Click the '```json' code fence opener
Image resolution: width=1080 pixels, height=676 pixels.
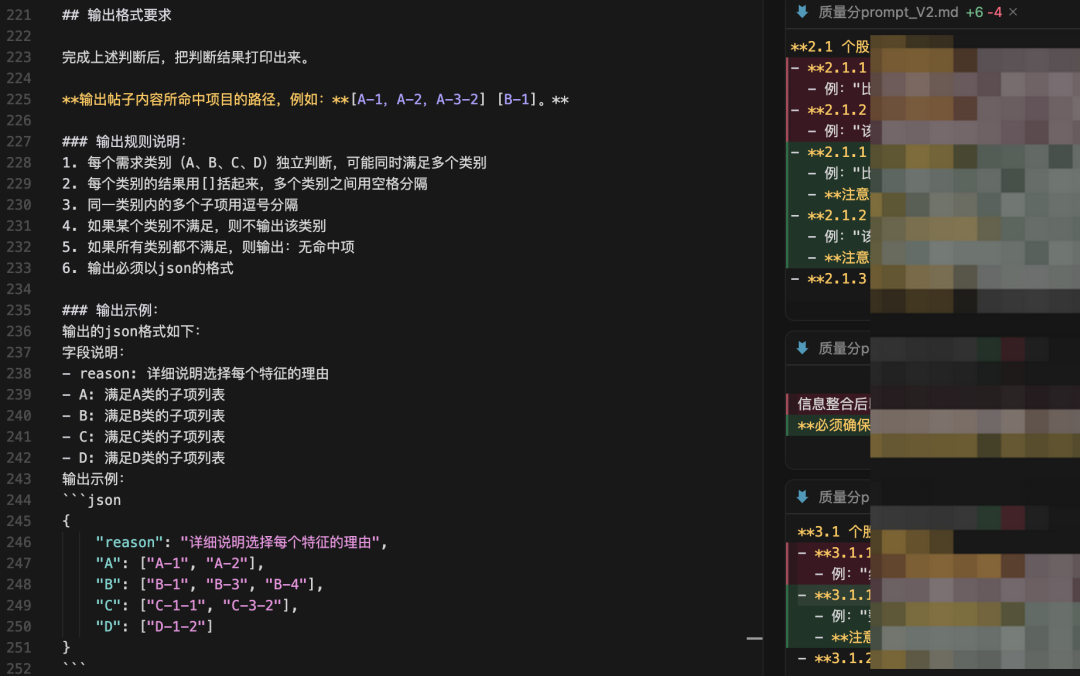click(92, 500)
